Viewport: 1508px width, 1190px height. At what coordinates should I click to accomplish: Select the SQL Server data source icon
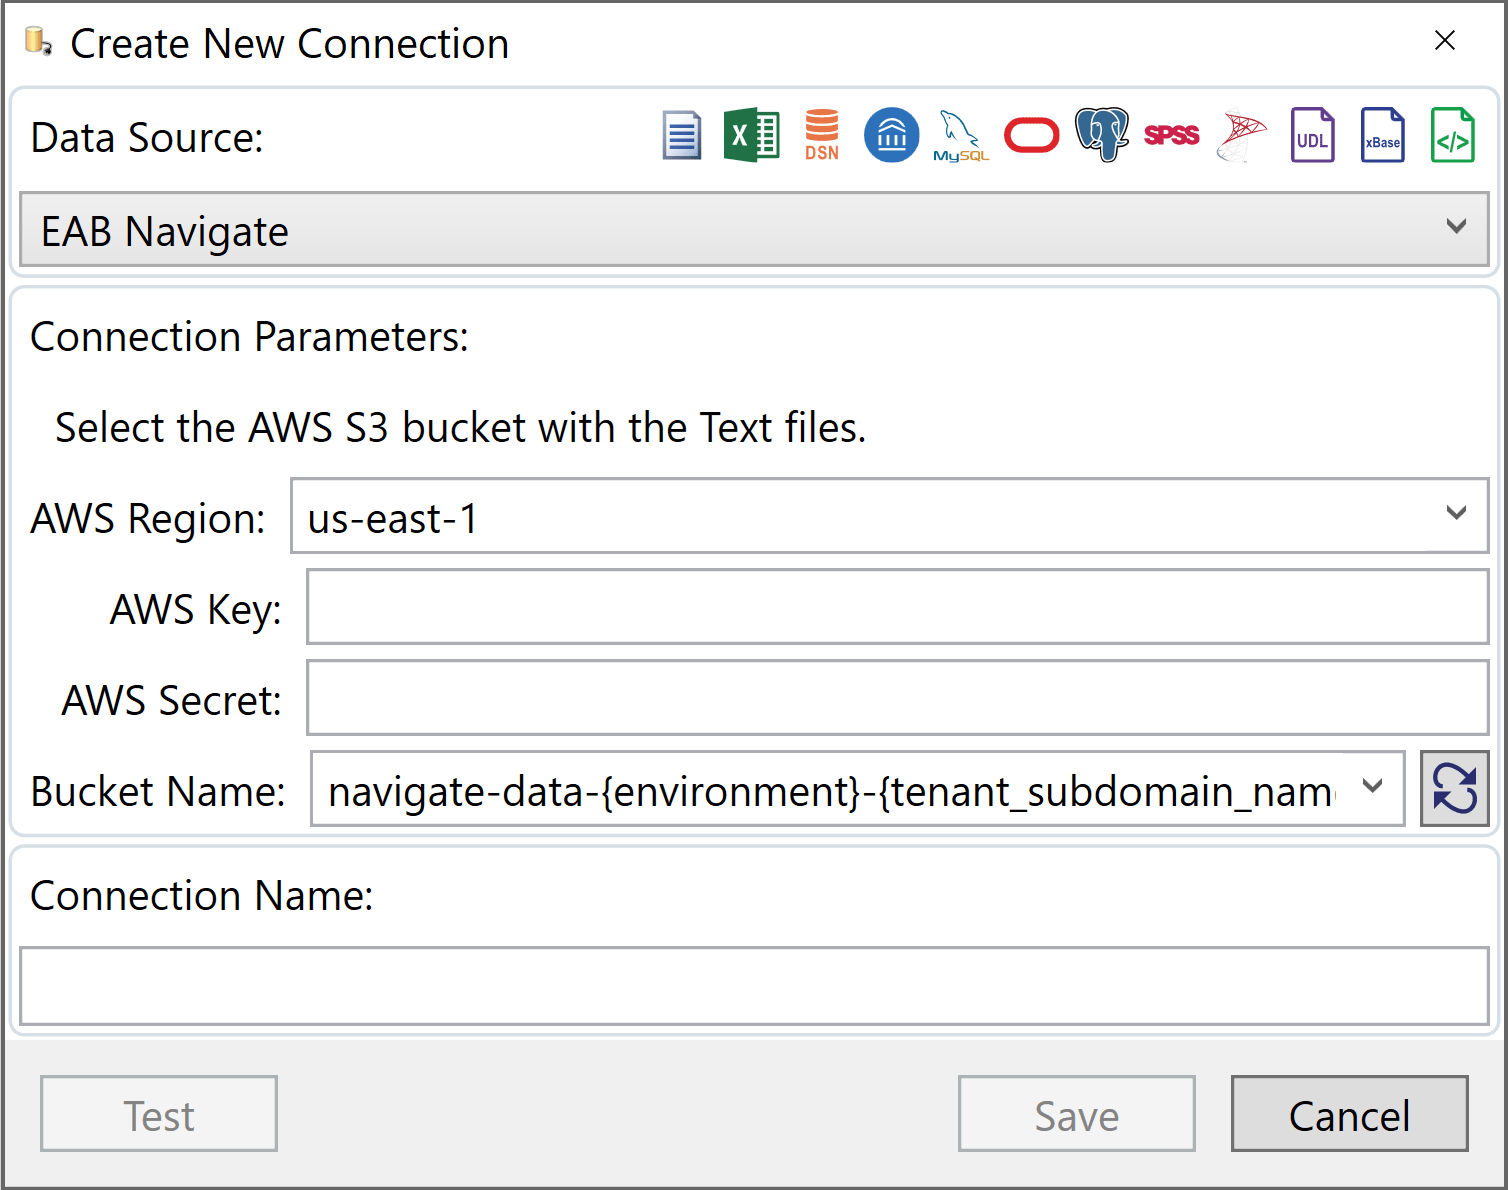click(x=1241, y=135)
